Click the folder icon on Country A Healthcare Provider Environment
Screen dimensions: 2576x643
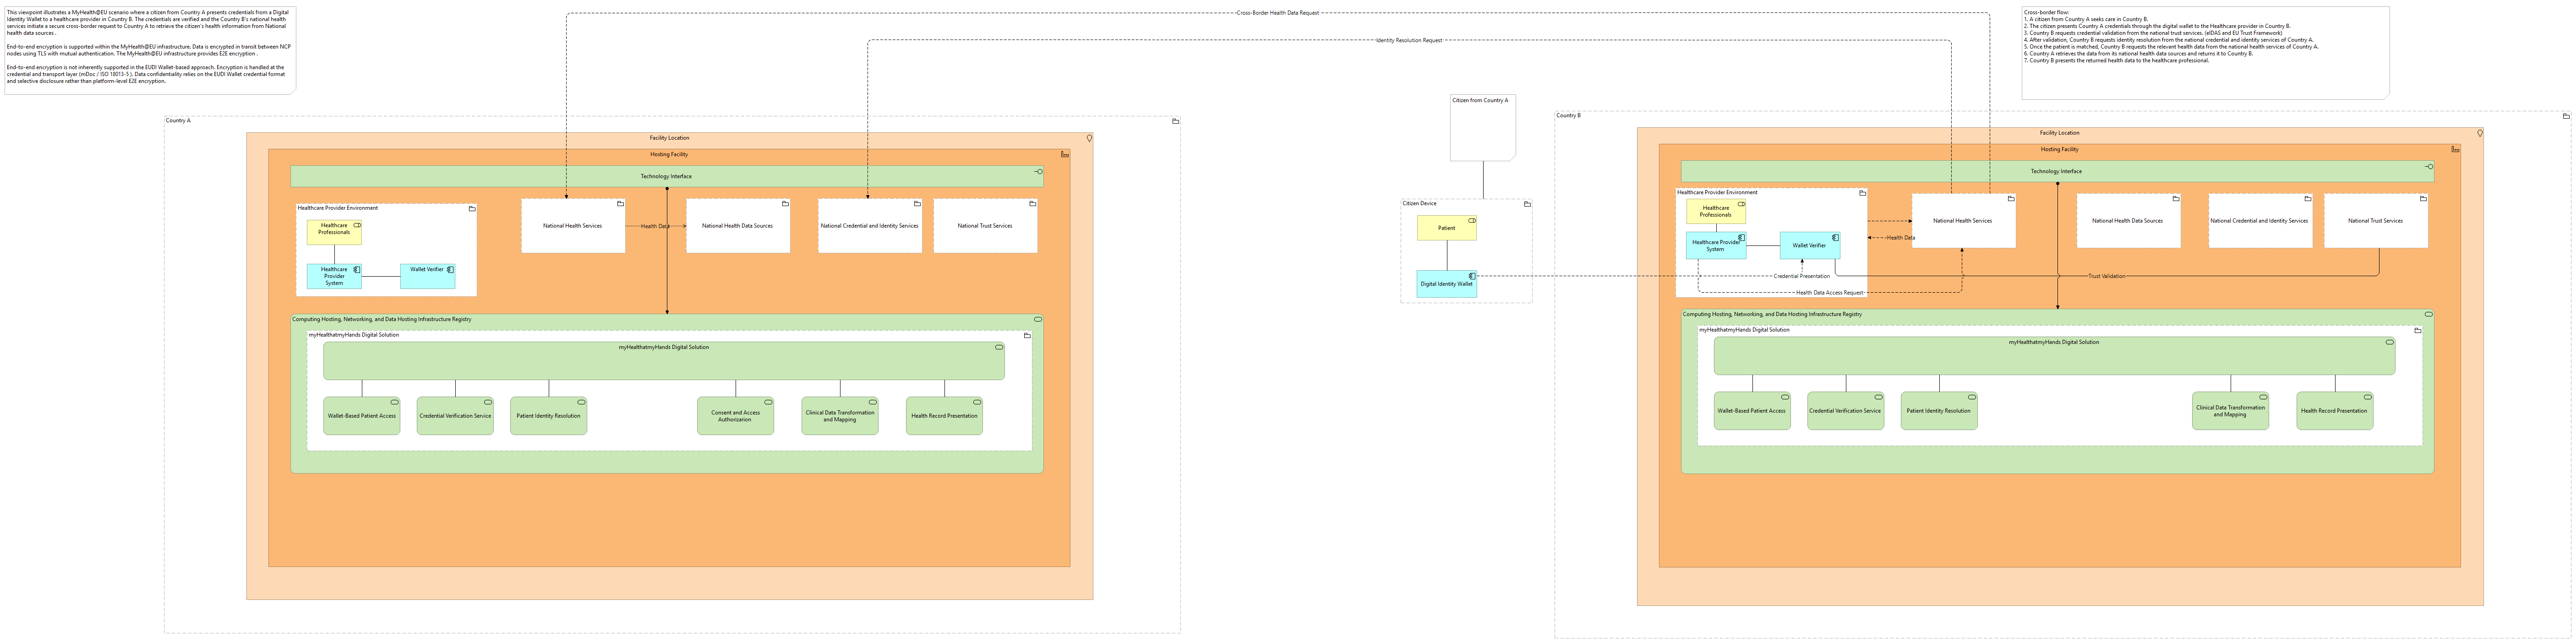pyautogui.click(x=472, y=209)
